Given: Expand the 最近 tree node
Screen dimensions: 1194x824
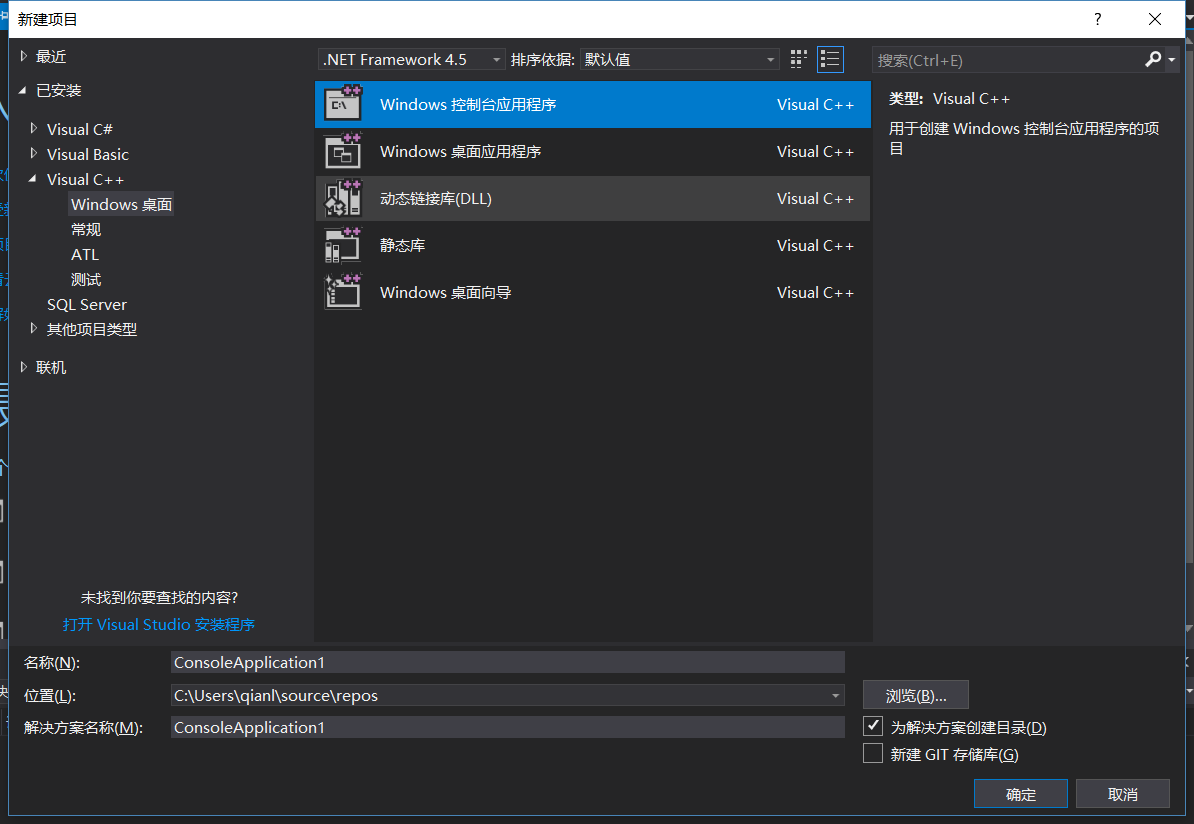Looking at the screenshot, I should [24, 56].
